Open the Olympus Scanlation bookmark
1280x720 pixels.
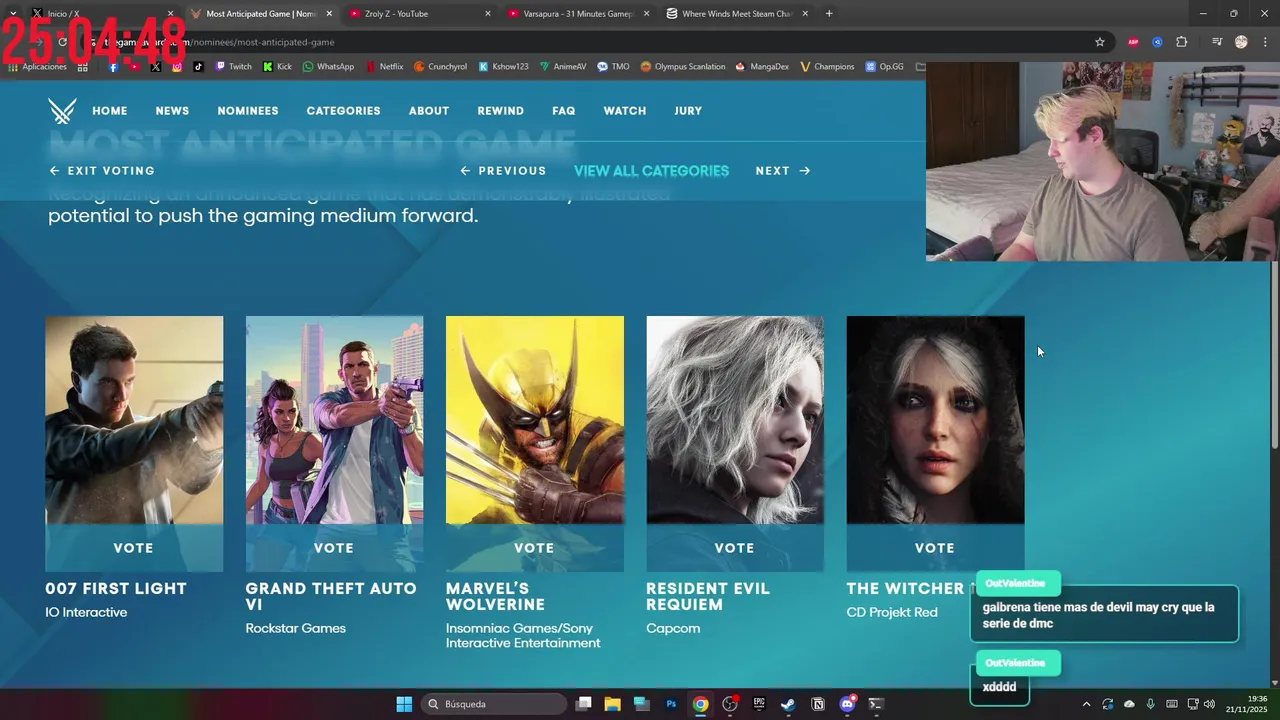(x=683, y=67)
